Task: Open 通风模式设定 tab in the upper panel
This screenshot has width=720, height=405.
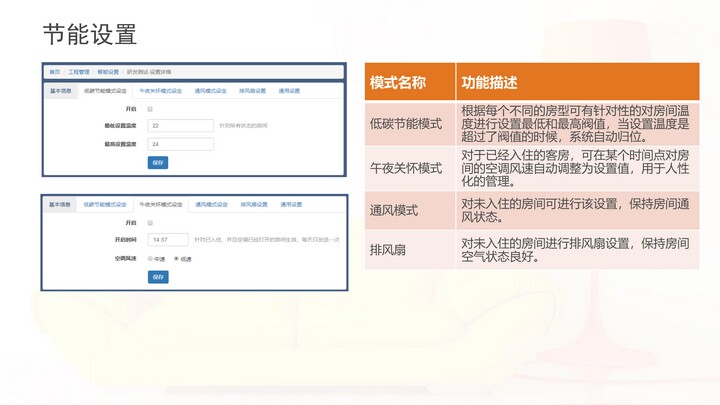Action: [211, 90]
